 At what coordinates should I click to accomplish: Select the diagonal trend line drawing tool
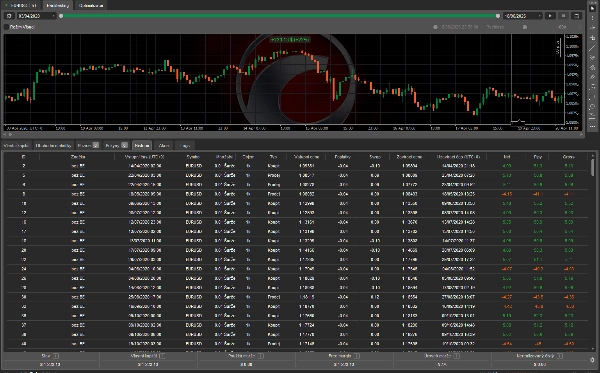[x=592, y=48]
